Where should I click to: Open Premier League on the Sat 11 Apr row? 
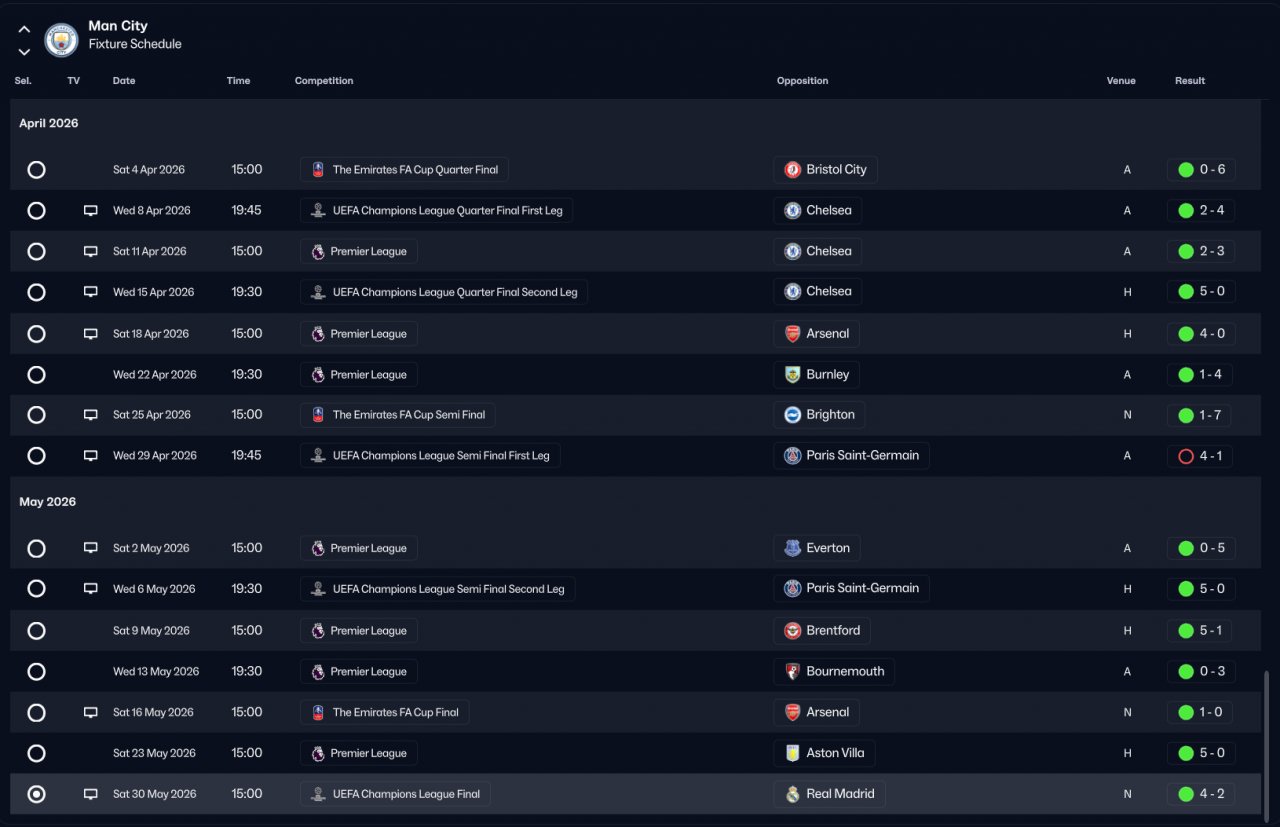pos(359,252)
